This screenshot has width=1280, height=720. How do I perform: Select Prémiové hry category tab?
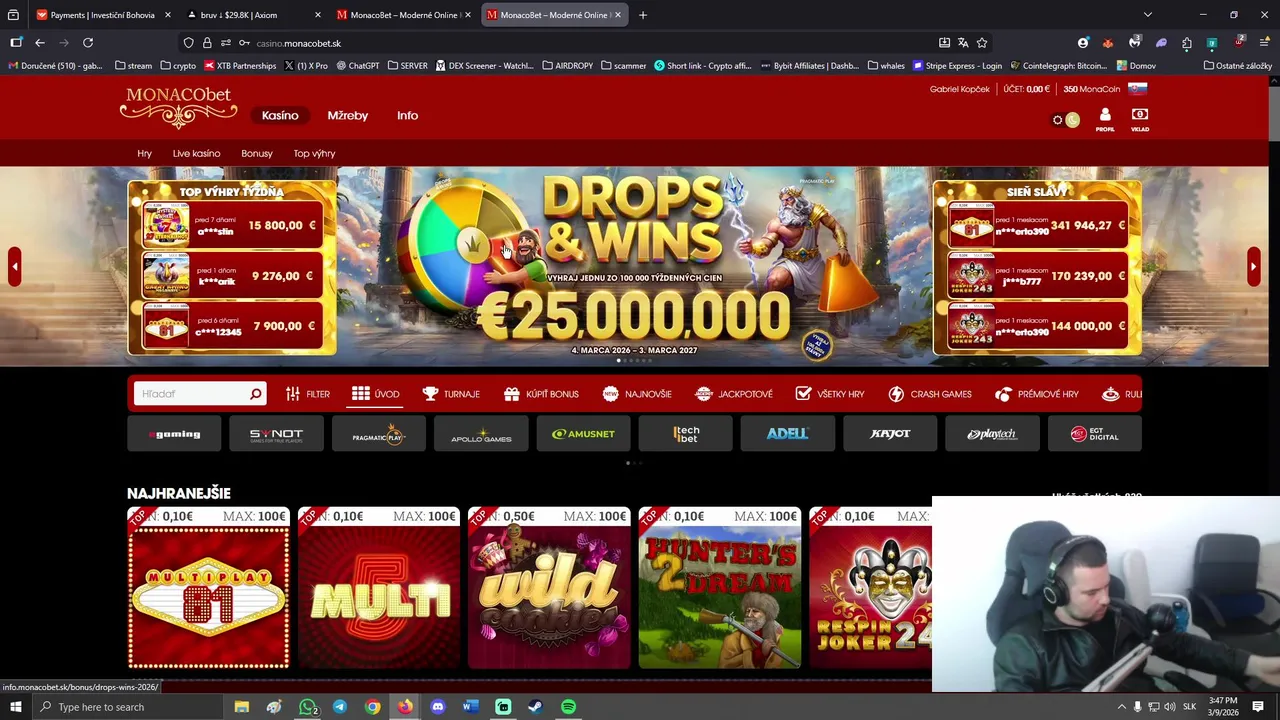1037,394
